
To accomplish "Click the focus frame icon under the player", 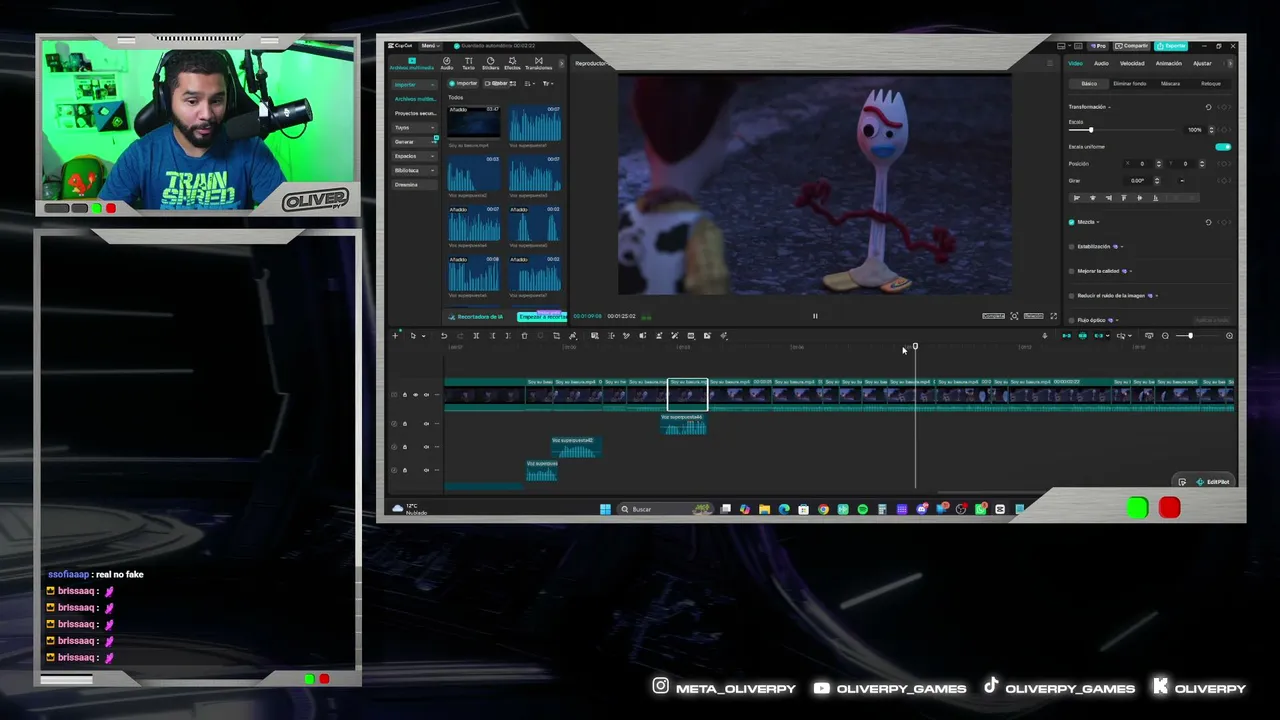I will pyautogui.click(x=1014, y=316).
